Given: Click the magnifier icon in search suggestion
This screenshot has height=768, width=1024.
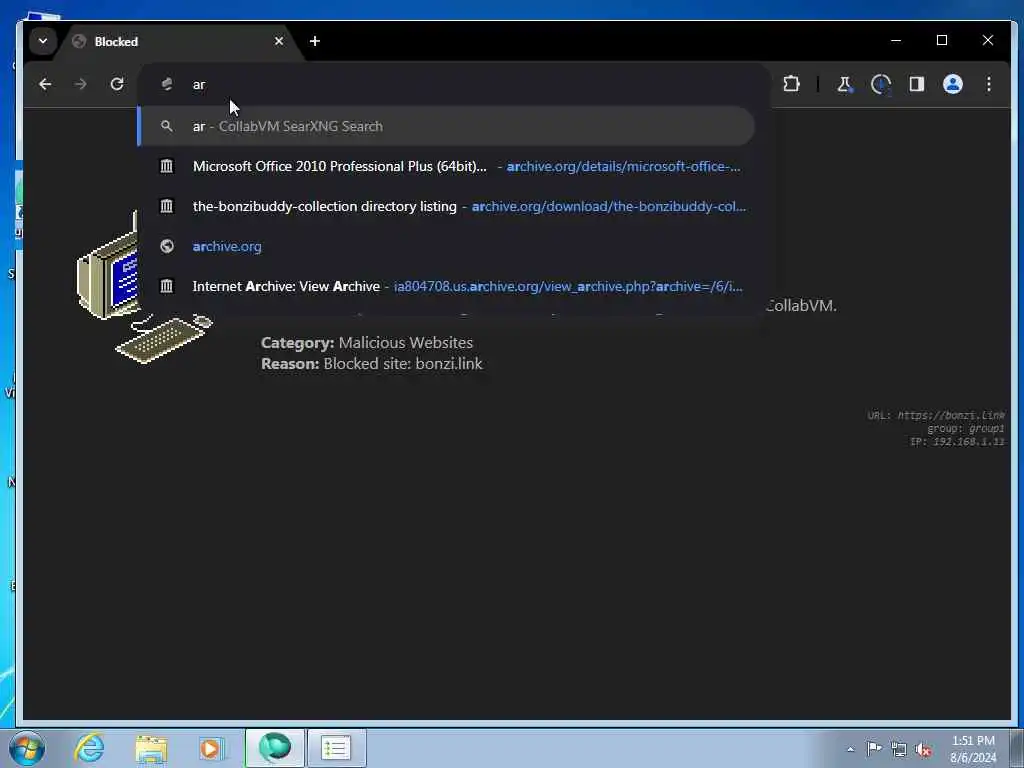Looking at the screenshot, I should (x=167, y=126).
